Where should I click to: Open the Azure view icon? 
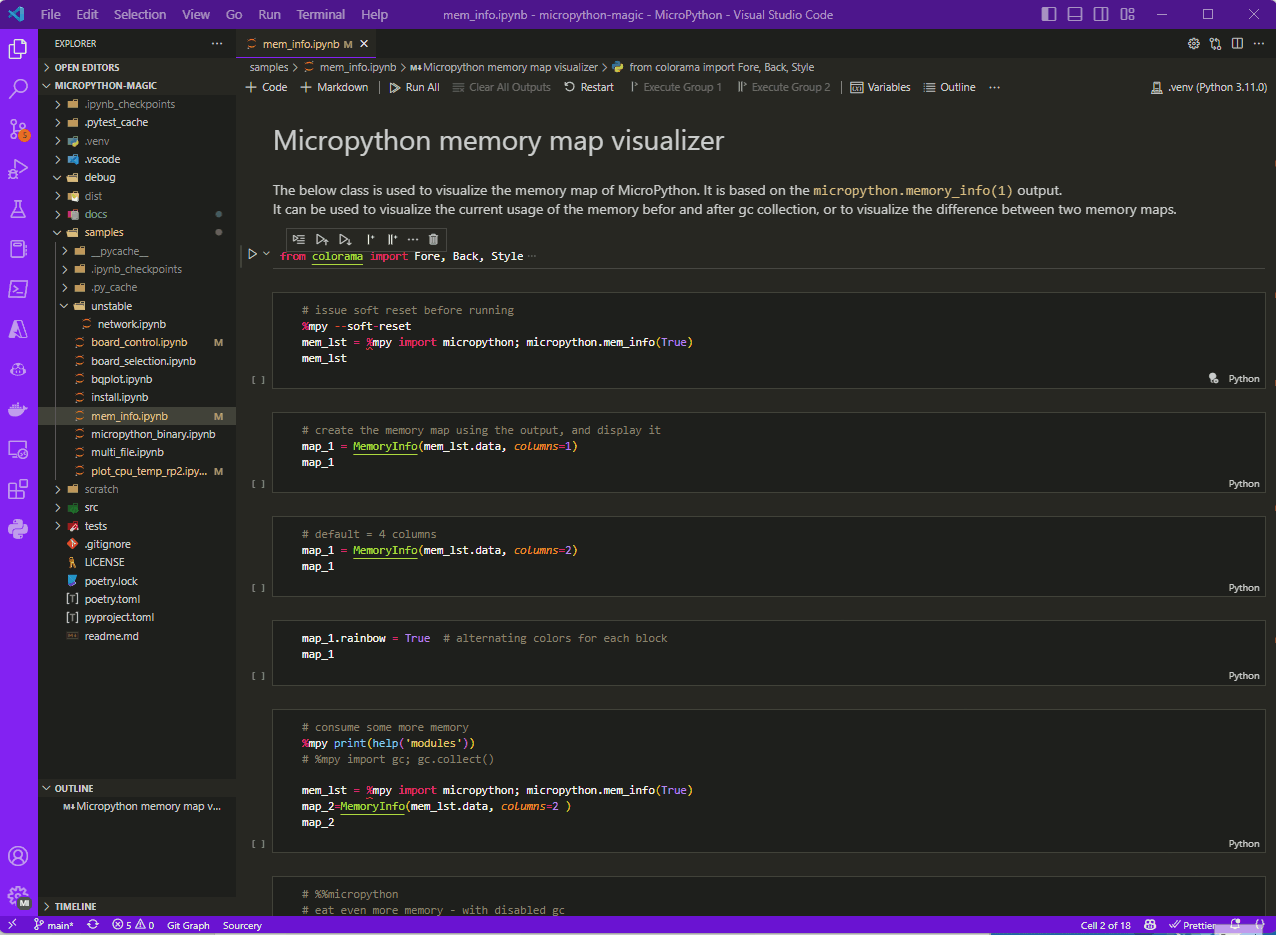click(18, 329)
